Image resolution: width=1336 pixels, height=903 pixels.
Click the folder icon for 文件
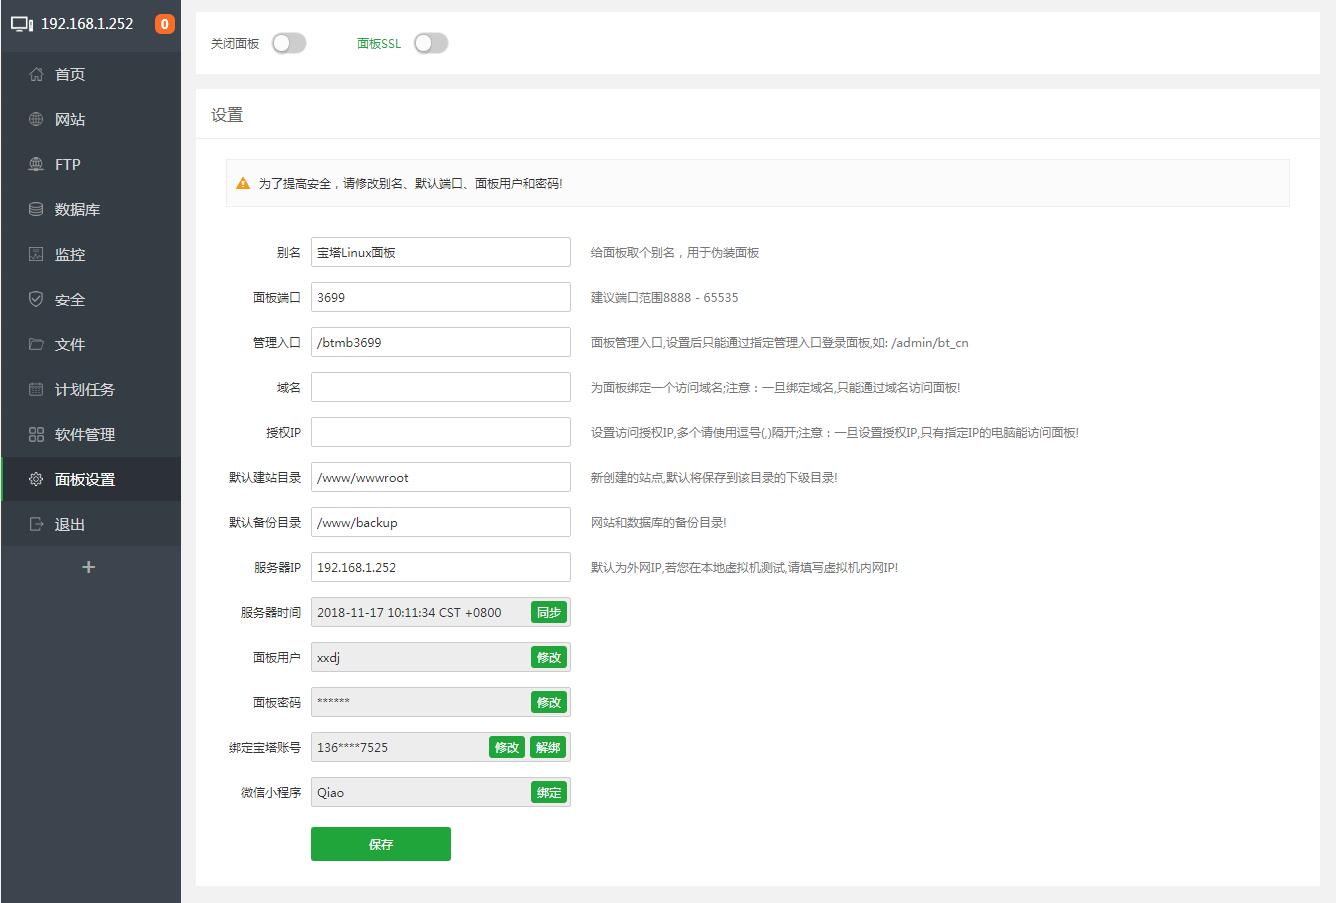(x=36, y=344)
